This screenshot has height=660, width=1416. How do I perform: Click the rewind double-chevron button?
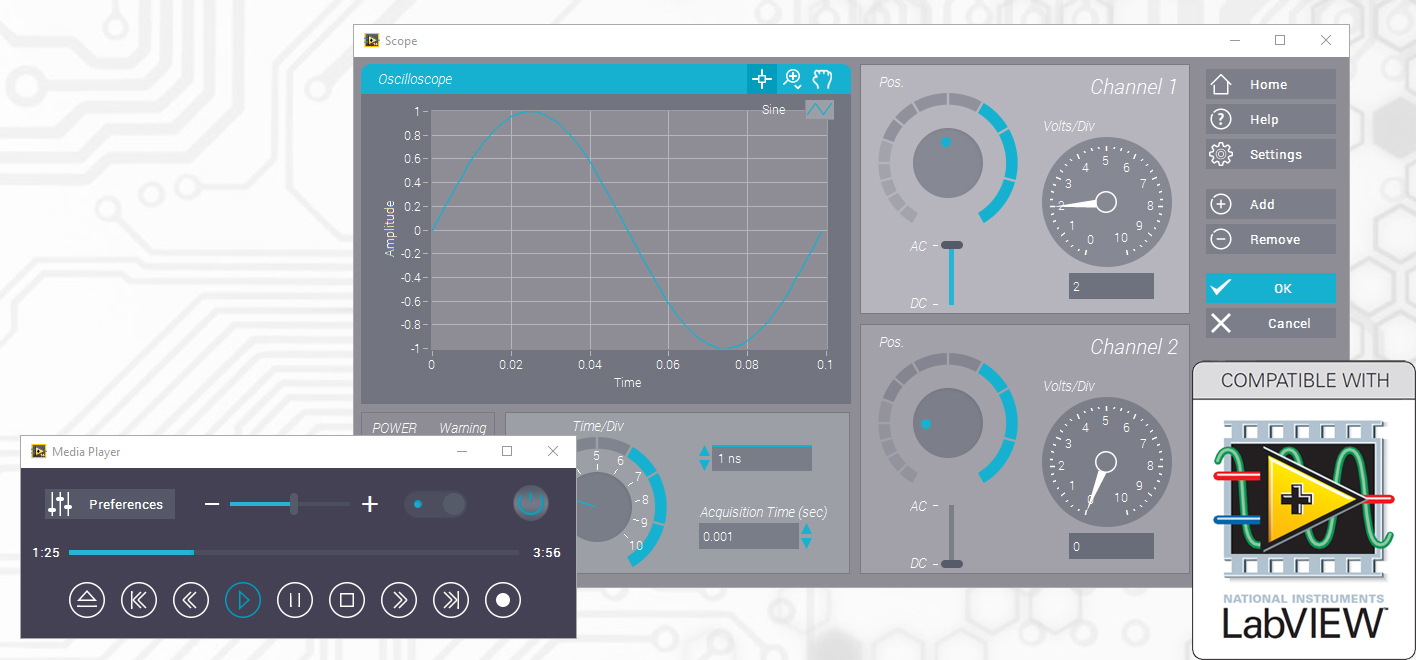coord(191,600)
